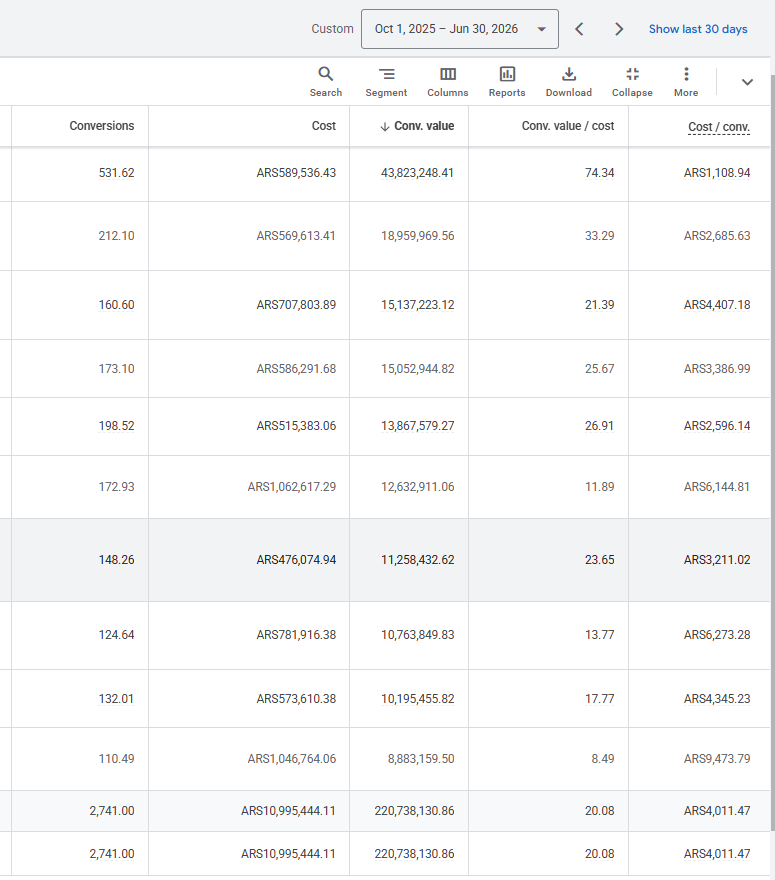Screen dimensions: 775x880
Task: Sort by Conv. value column
Action: (417, 126)
